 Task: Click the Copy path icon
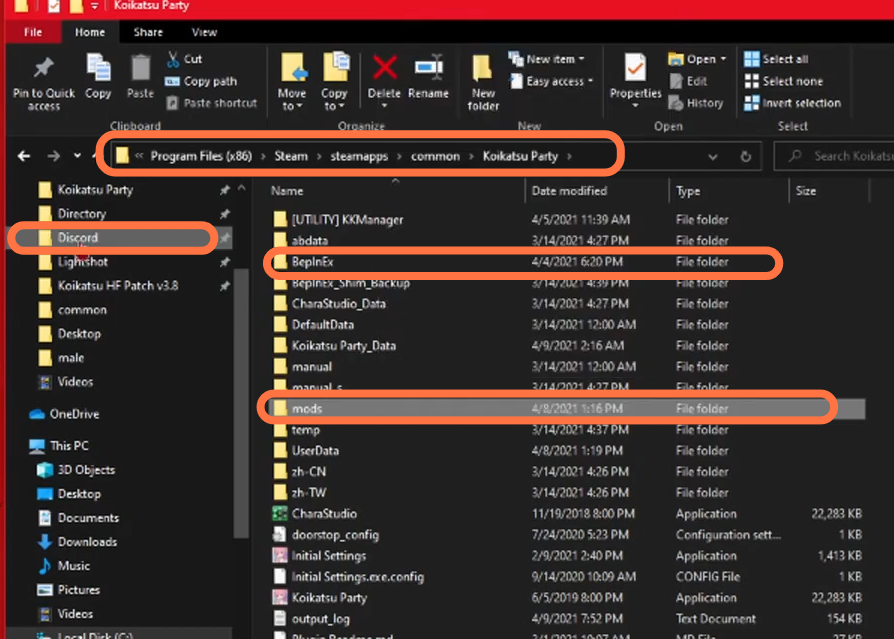172,81
